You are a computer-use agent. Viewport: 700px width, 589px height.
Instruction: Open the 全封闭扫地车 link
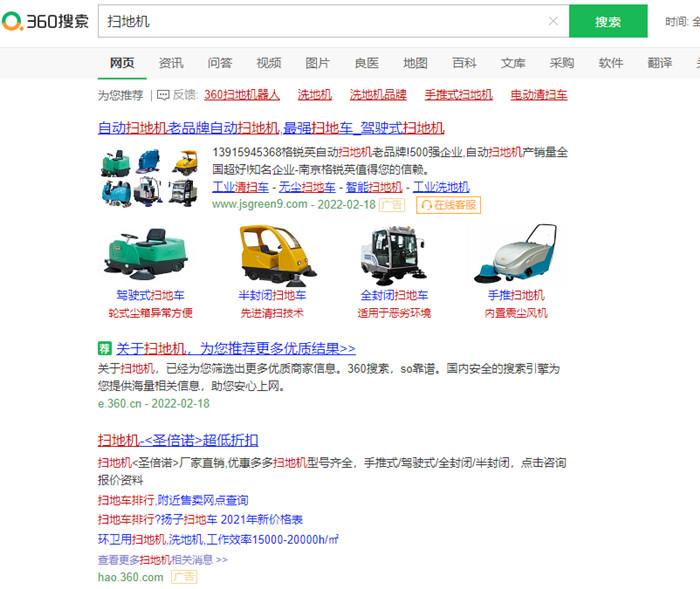pos(394,295)
